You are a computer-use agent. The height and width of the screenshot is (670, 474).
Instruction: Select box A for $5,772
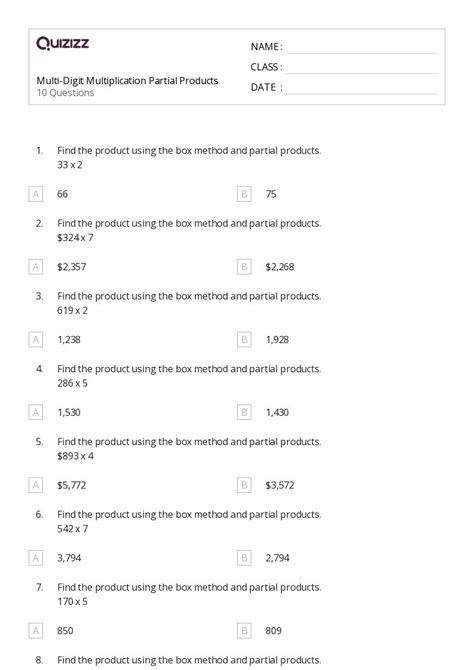(x=36, y=485)
